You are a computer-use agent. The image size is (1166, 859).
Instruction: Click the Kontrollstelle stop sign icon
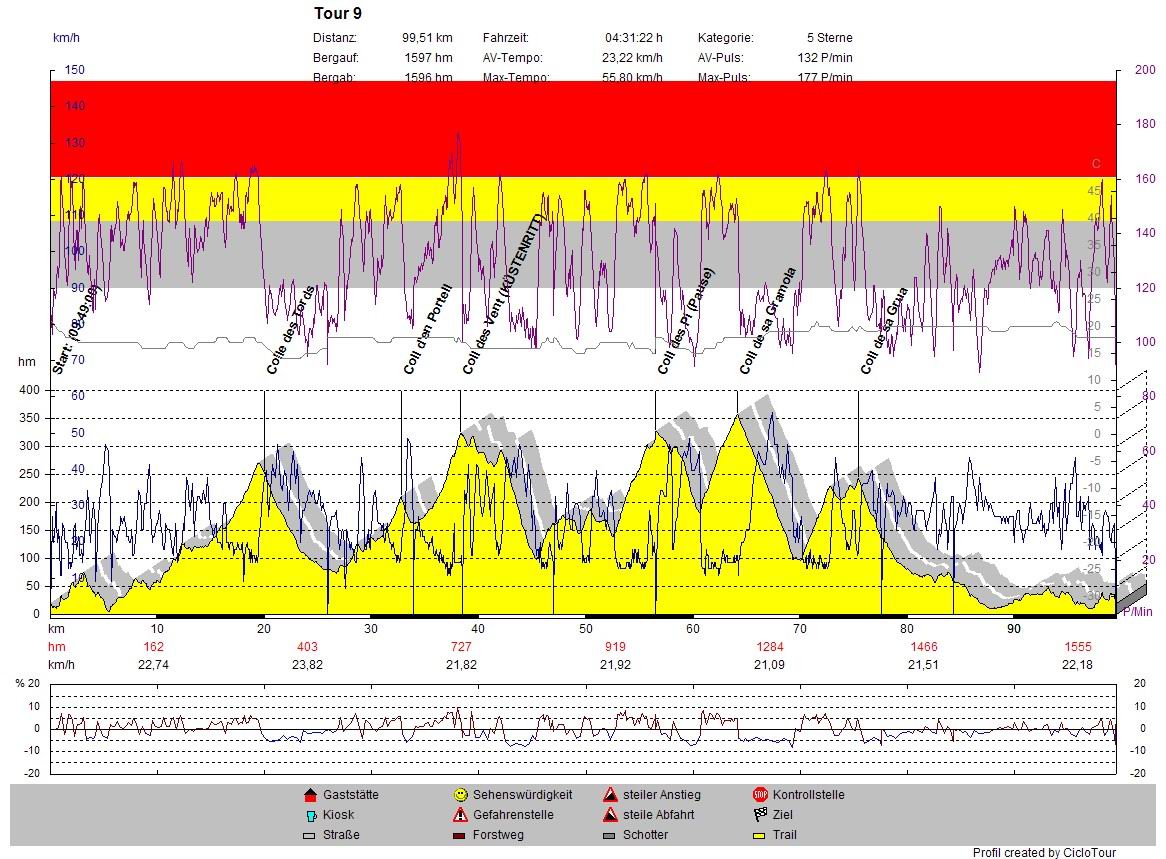click(x=760, y=795)
